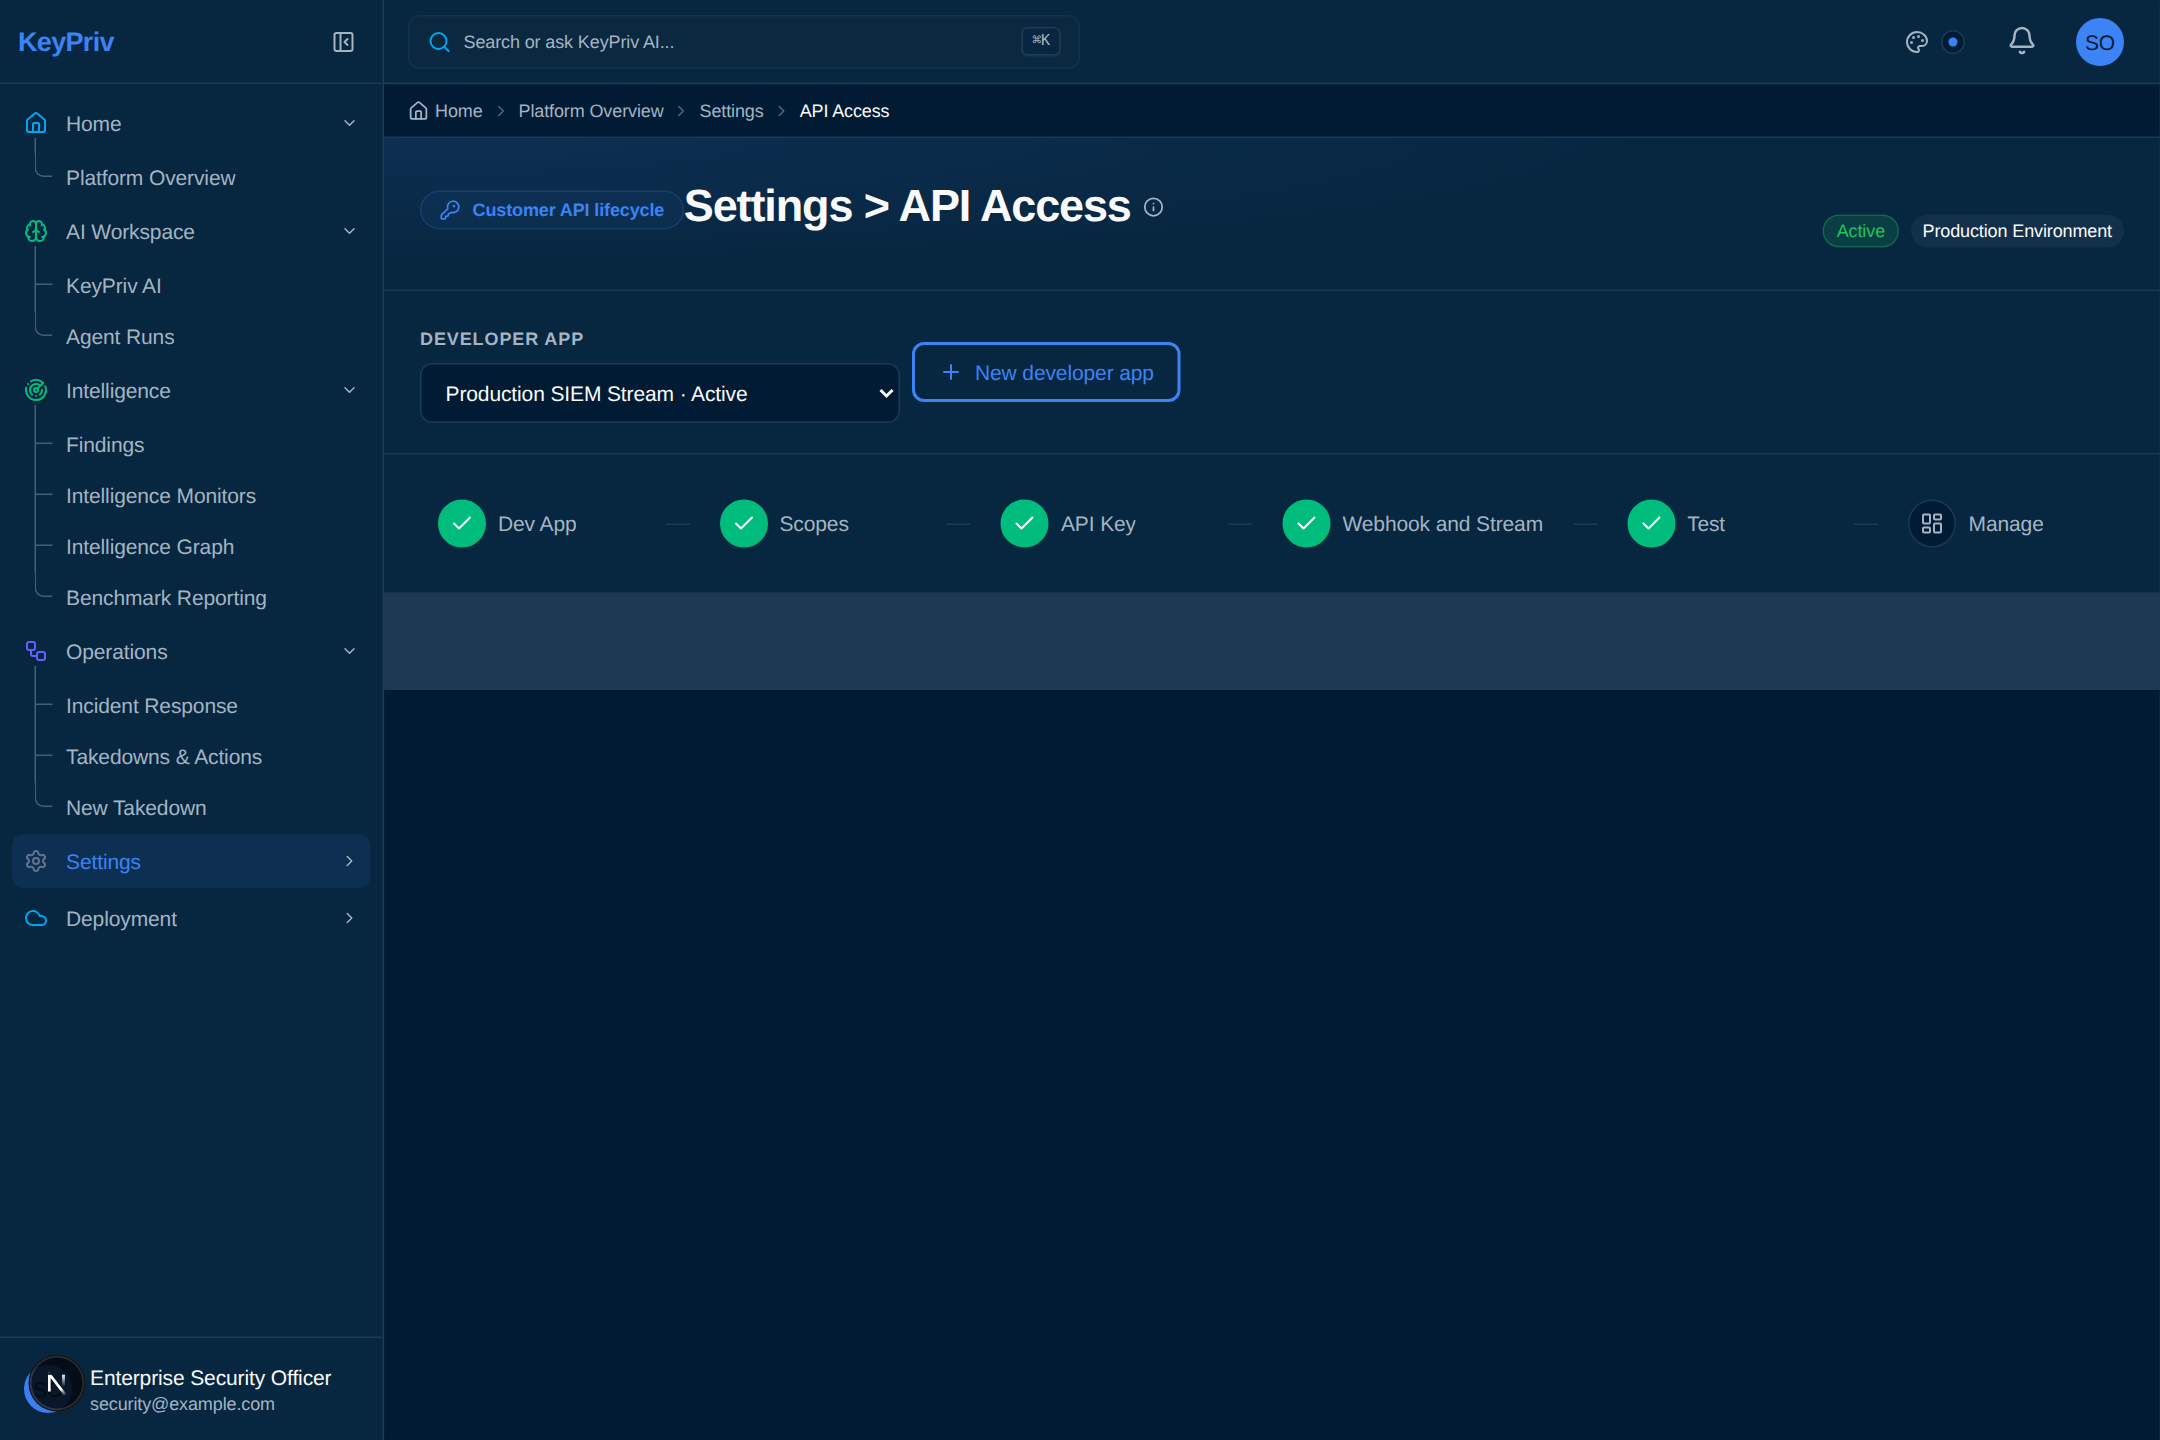Click the API Key step checkmark
The width and height of the screenshot is (2160, 1440).
point(1024,523)
